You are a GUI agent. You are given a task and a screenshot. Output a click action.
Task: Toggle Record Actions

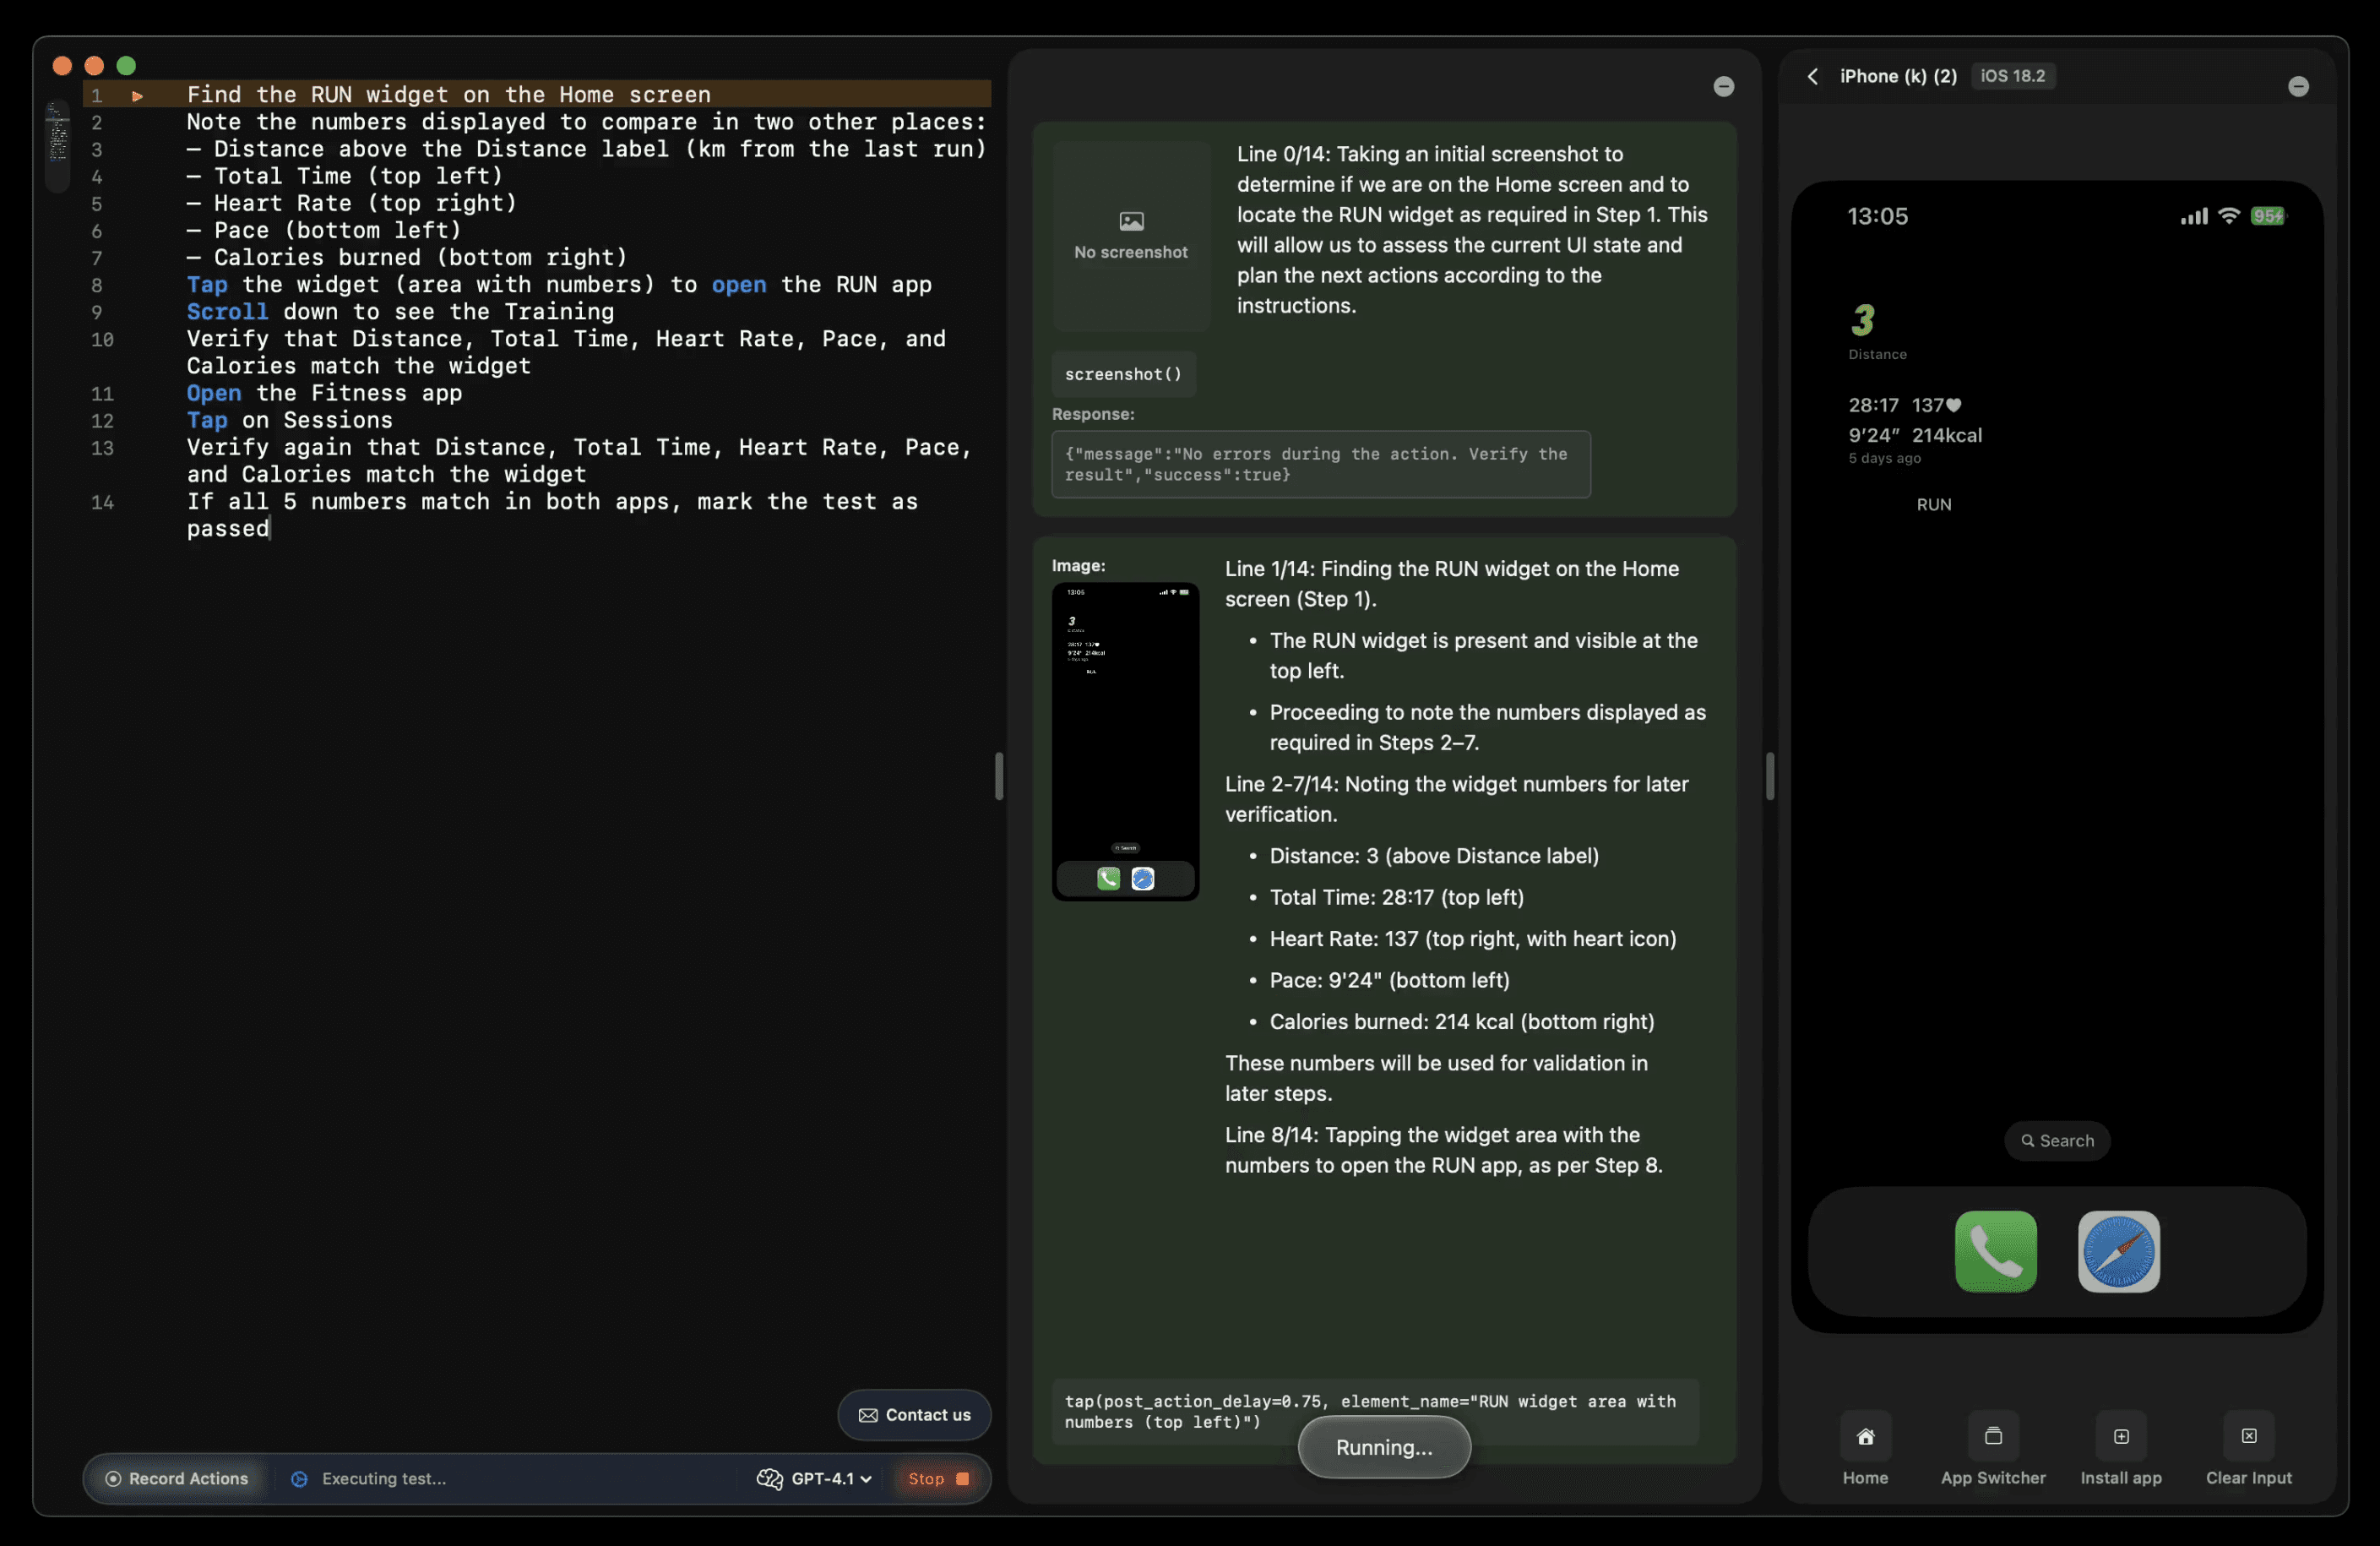177,1478
